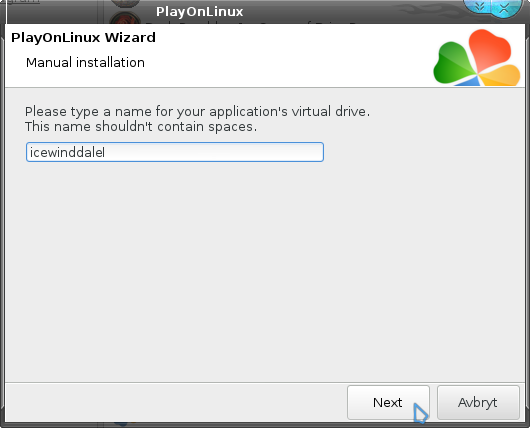This screenshot has width=530, height=428.
Task: Click the 'Manual installation' subtitle
Action: pos(85,63)
